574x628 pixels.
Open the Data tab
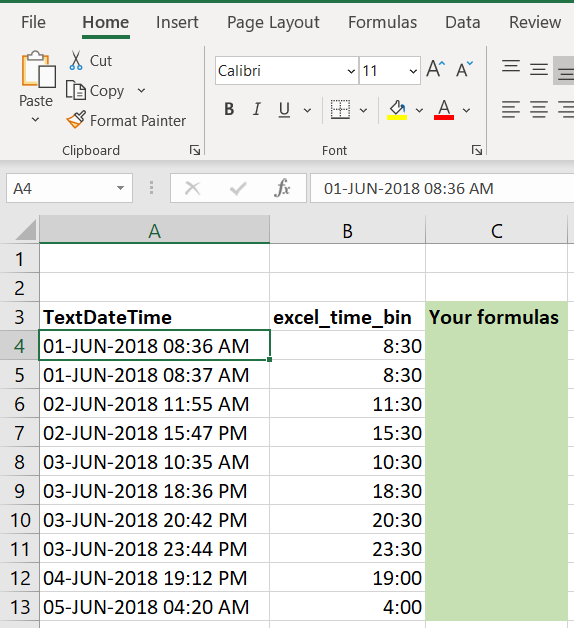click(x=463, y=22)
